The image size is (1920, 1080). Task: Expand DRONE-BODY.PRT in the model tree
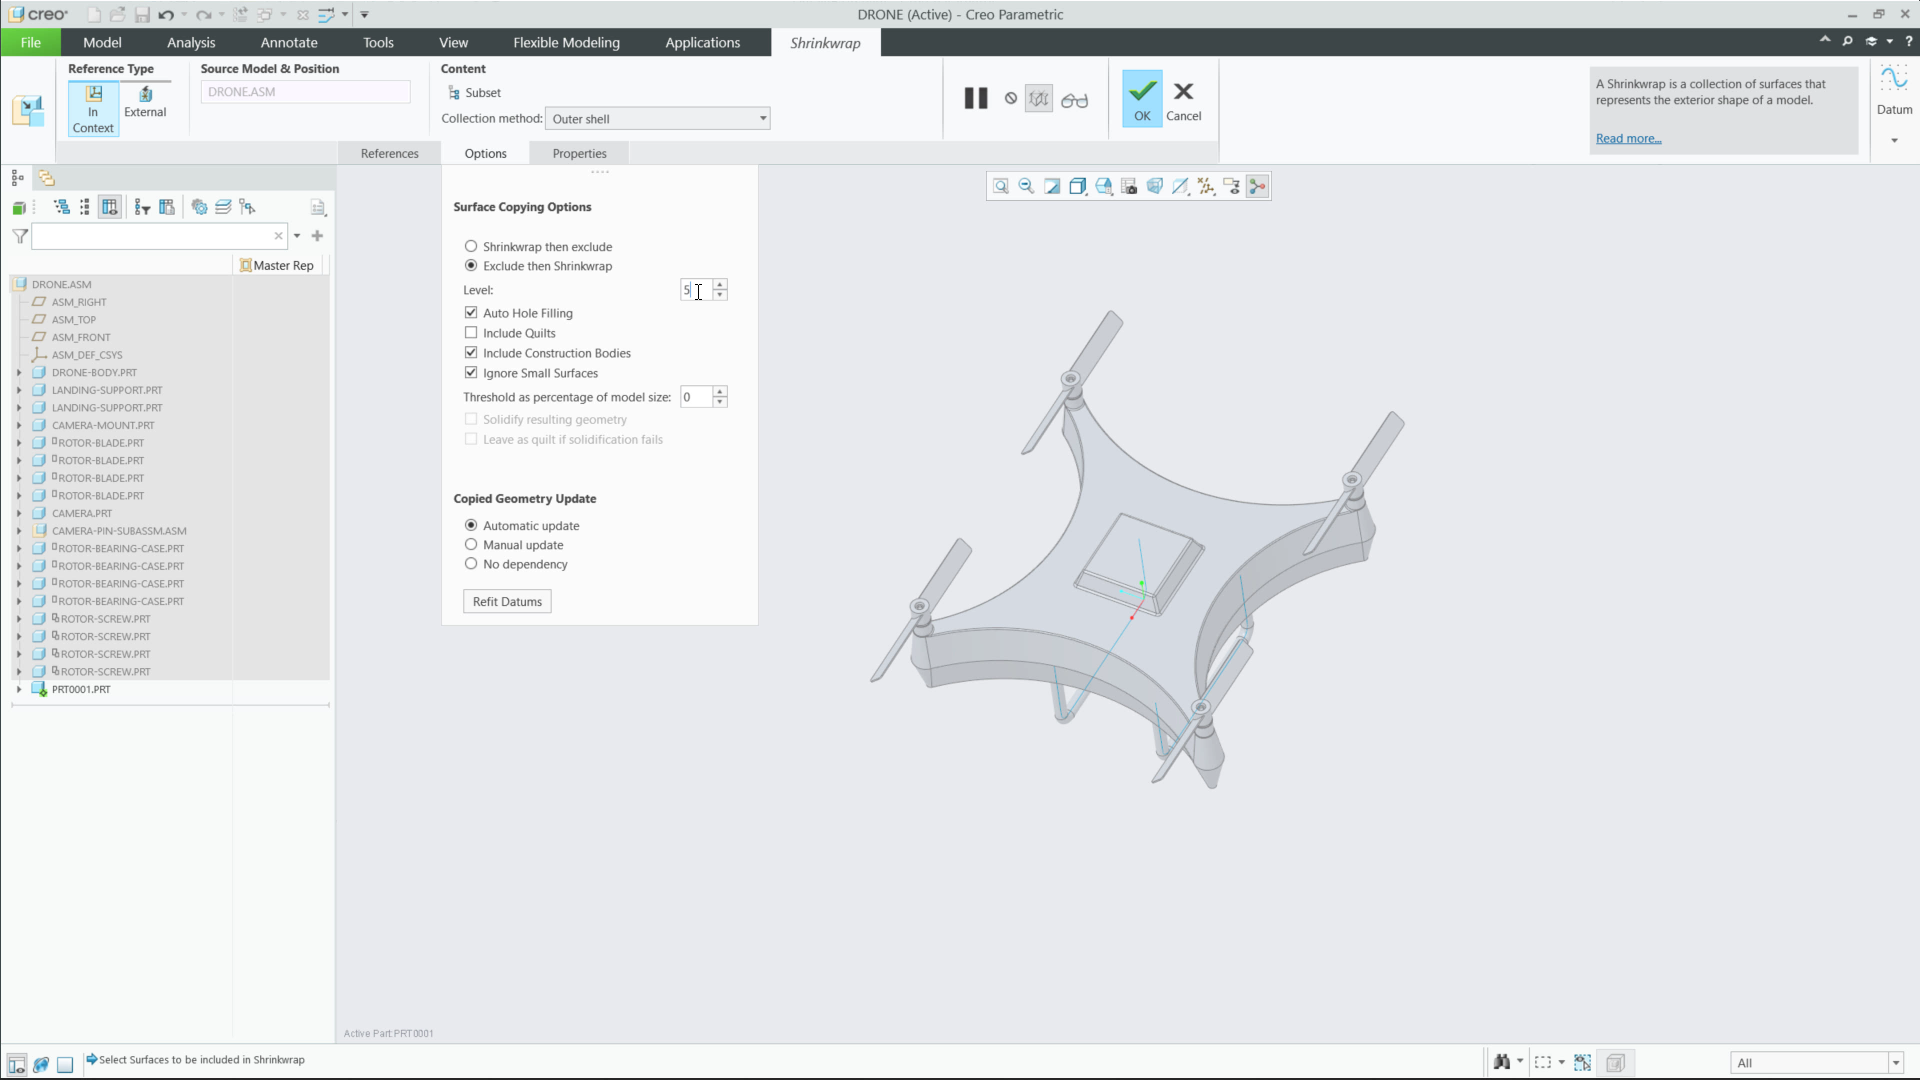coord(20,372)
